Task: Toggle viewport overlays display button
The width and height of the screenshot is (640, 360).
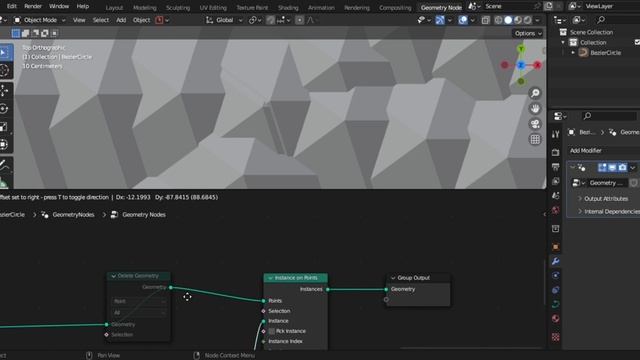Action: tap(463, 20)
